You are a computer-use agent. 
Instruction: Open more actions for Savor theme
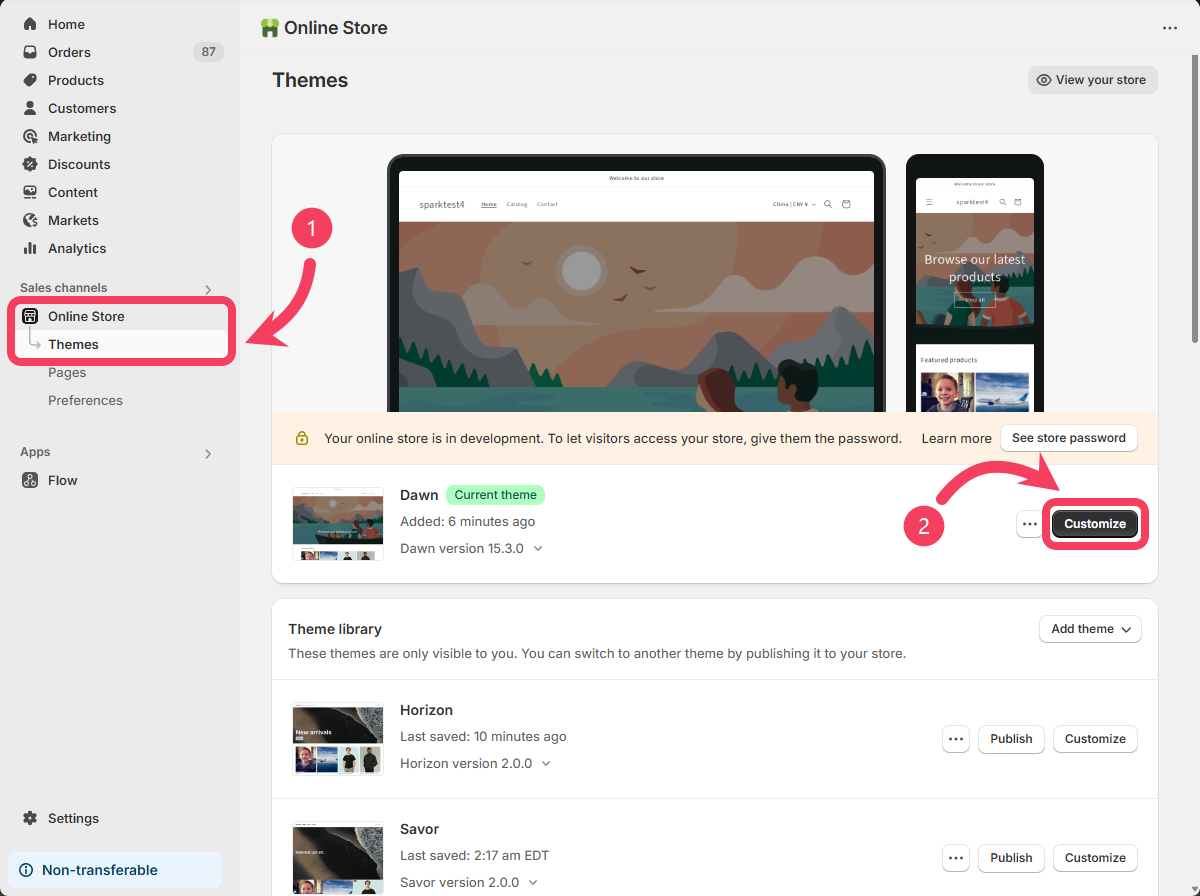click(x=956, y=858)
